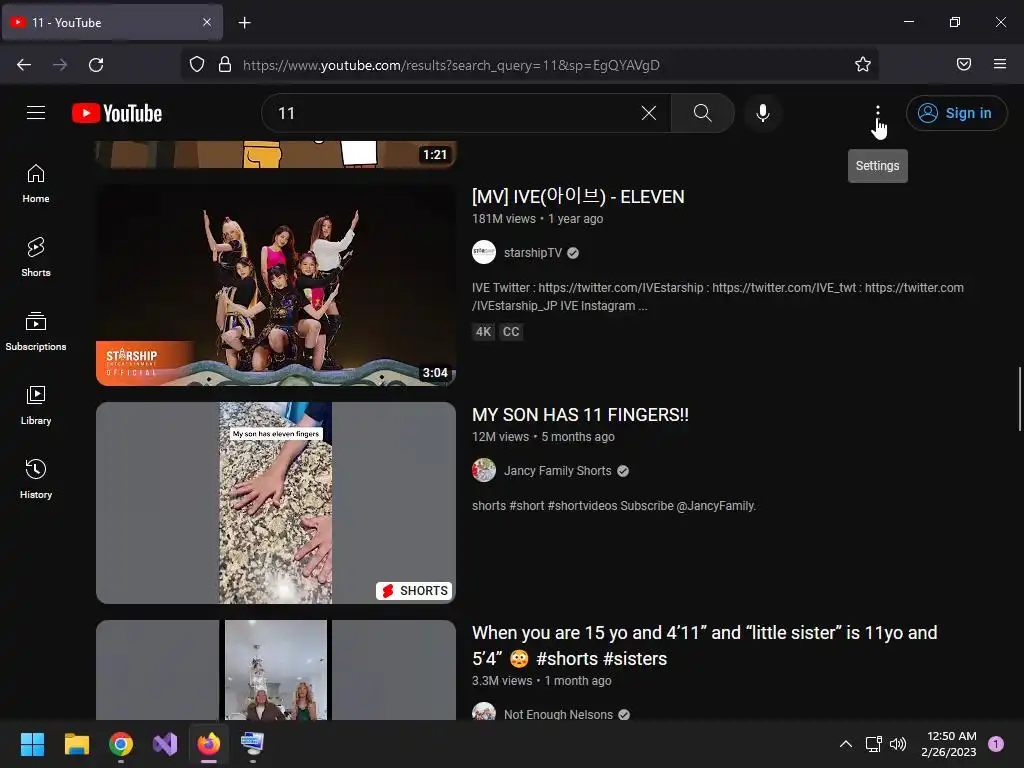Go to Home in the sidebar
The image size is (1024, 768).
click(x=36, y=184)
